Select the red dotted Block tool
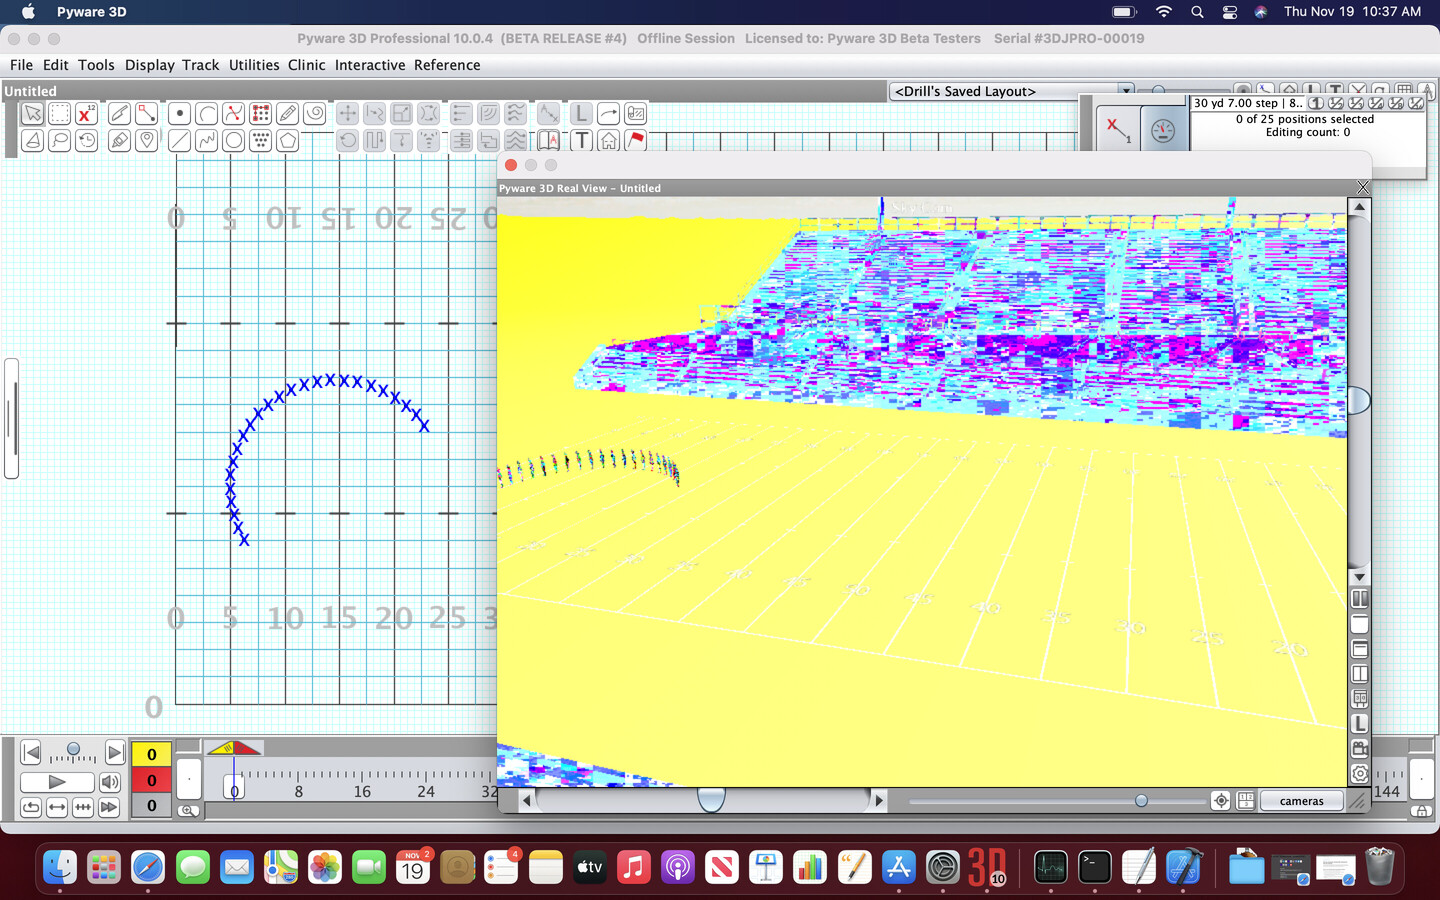The height and width of the screenshot is (900, 1440). (x=260, y=113)
